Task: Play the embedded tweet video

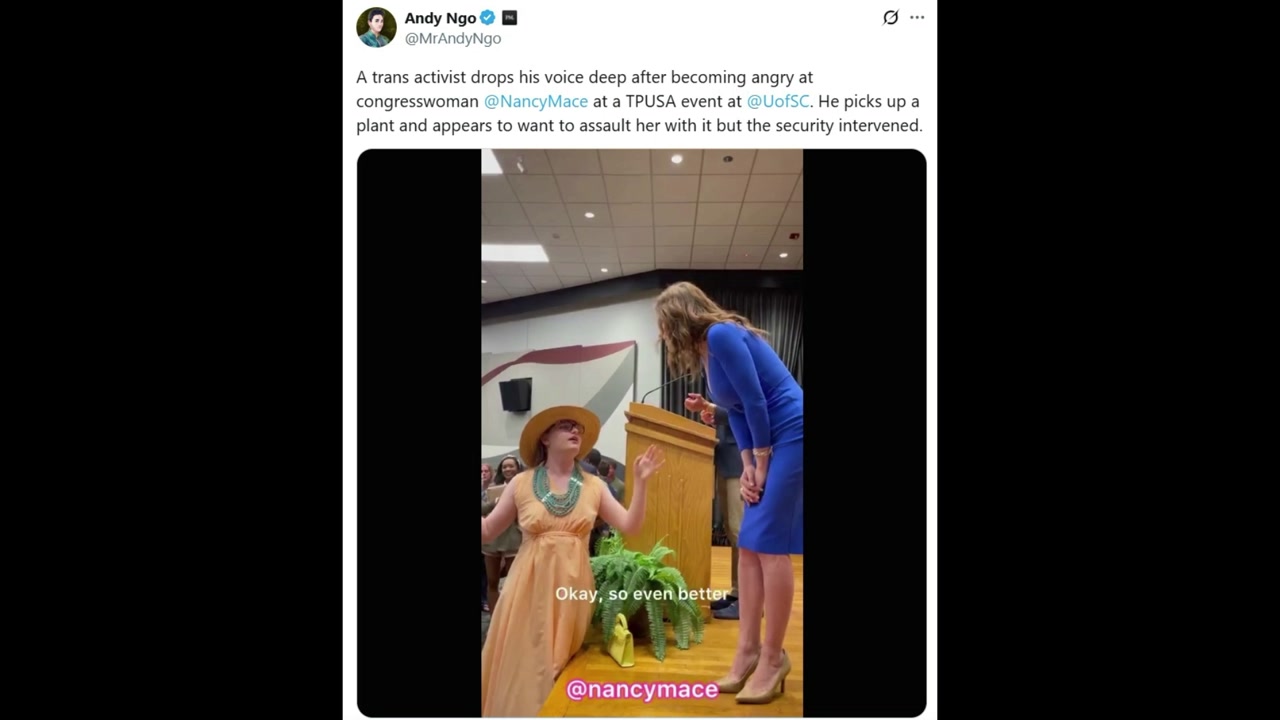Action: tap(641, 433)
